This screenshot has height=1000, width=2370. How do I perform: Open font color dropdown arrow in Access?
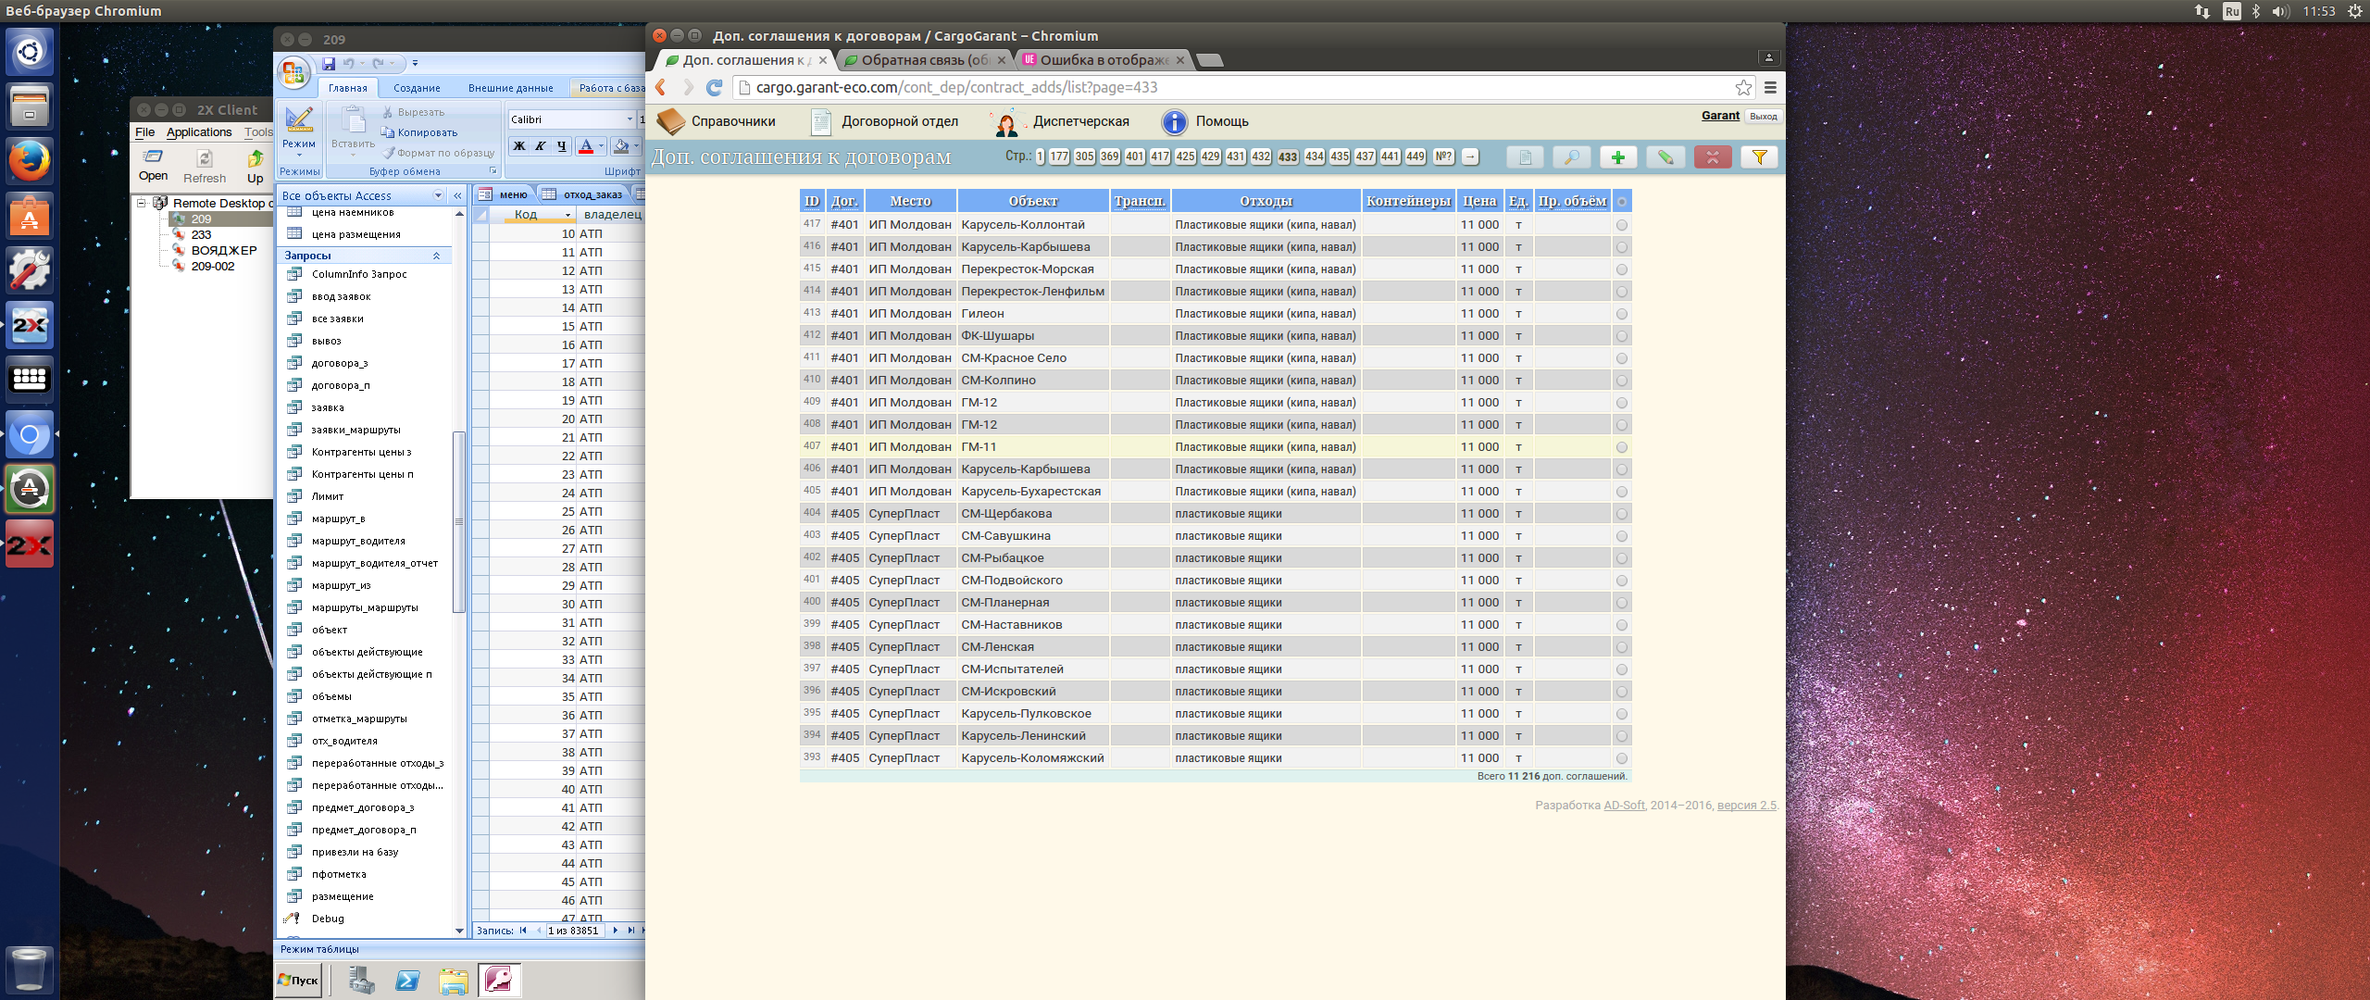coord(600,146)
